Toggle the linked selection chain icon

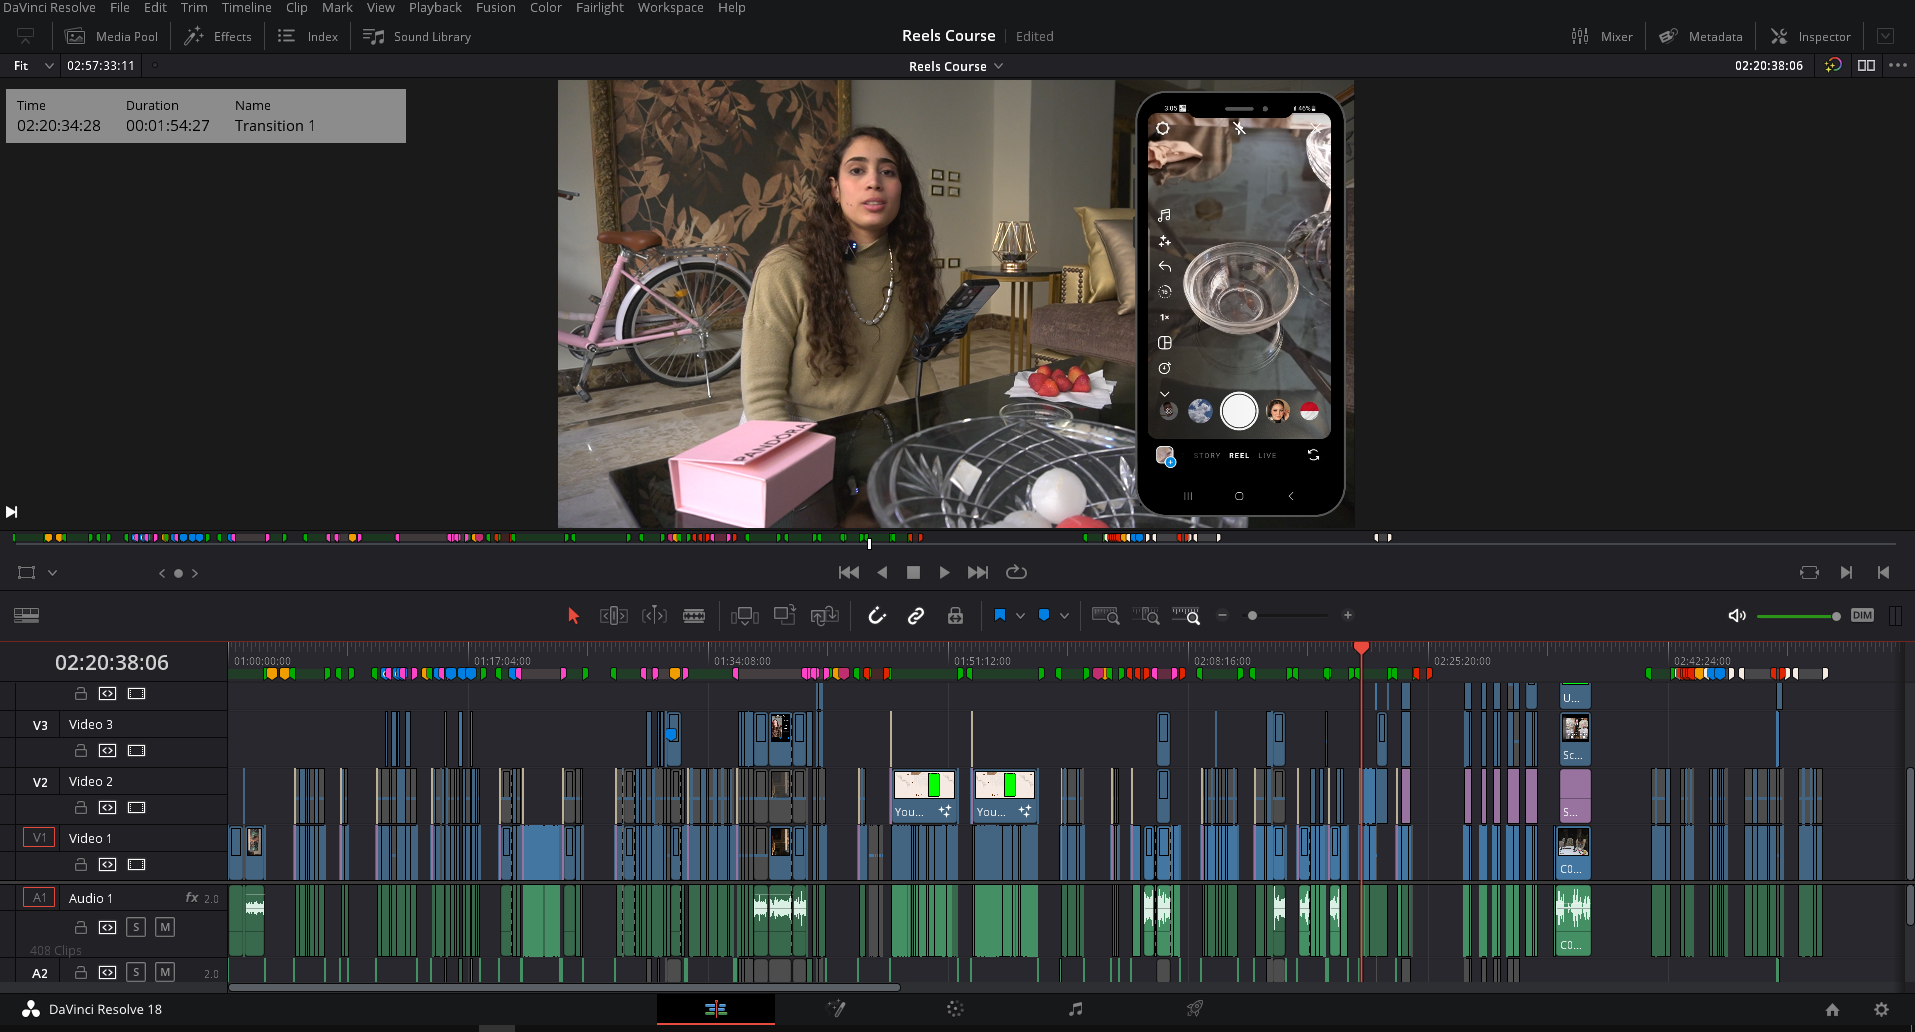point(915,616)
